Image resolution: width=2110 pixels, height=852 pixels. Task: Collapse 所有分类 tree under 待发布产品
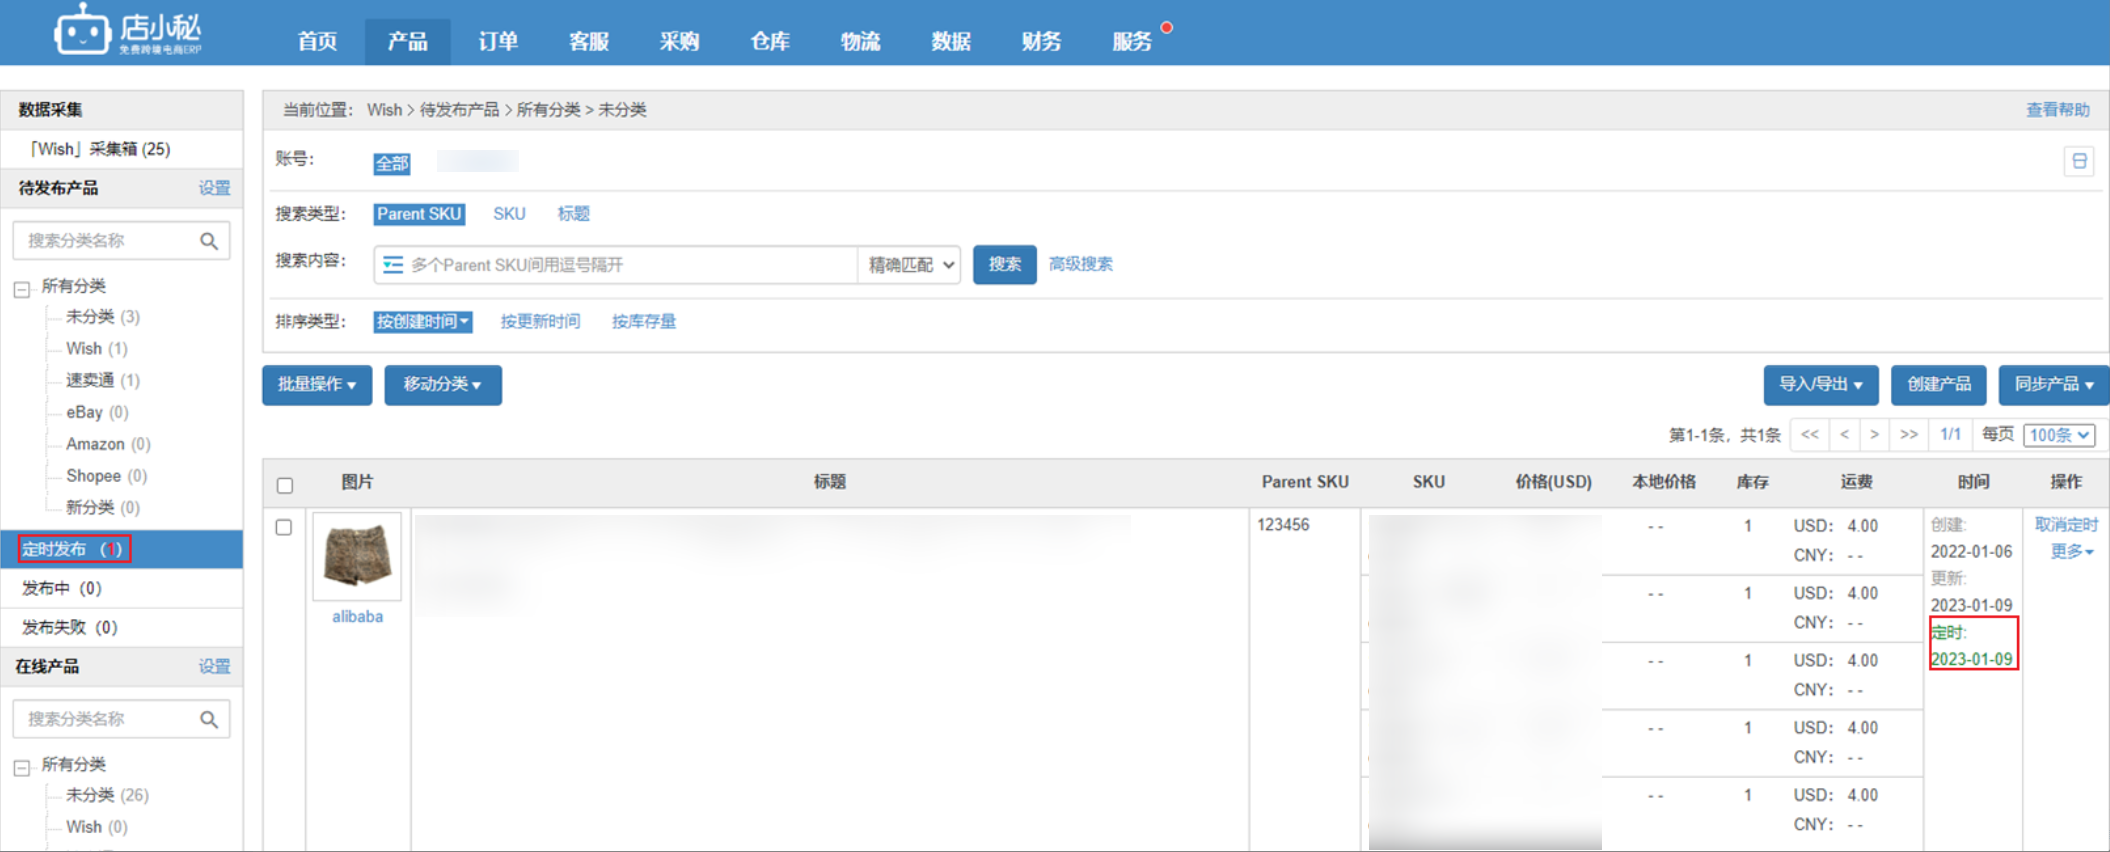(x=22, y=289)
